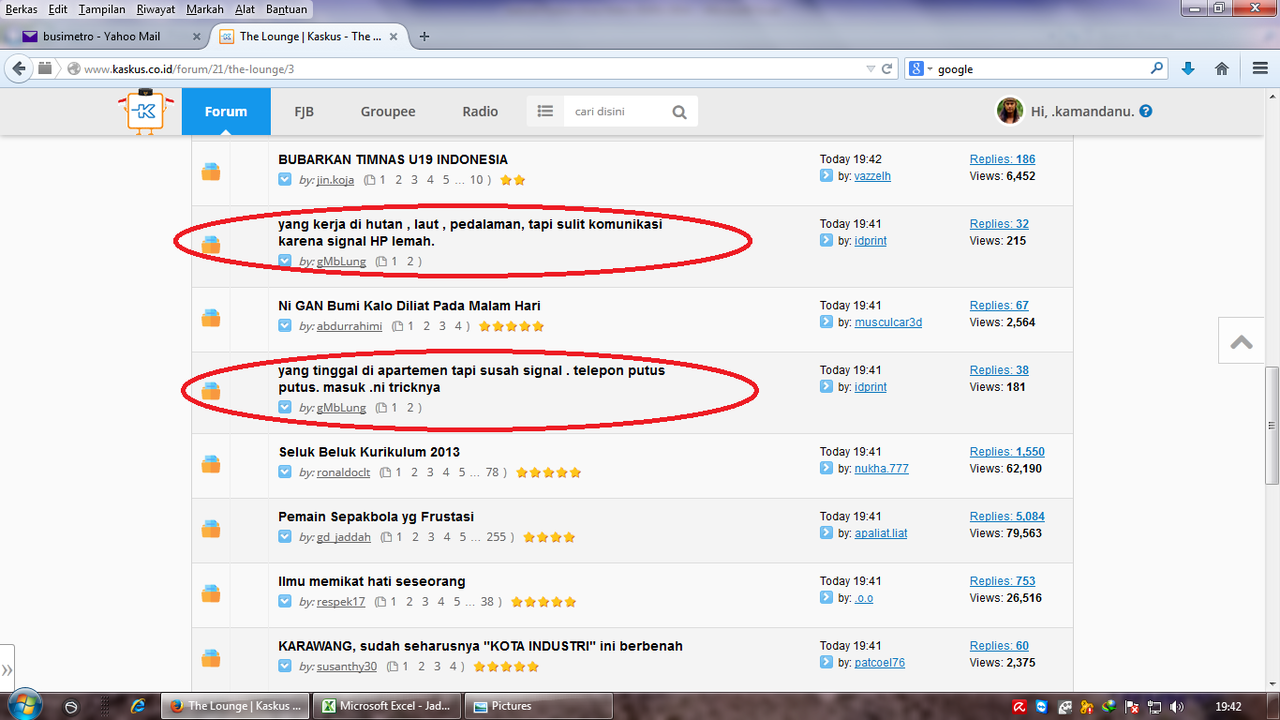Click the Kaskus logo icon
This screenshot has height=720, width=1280.
click(145, 111)
